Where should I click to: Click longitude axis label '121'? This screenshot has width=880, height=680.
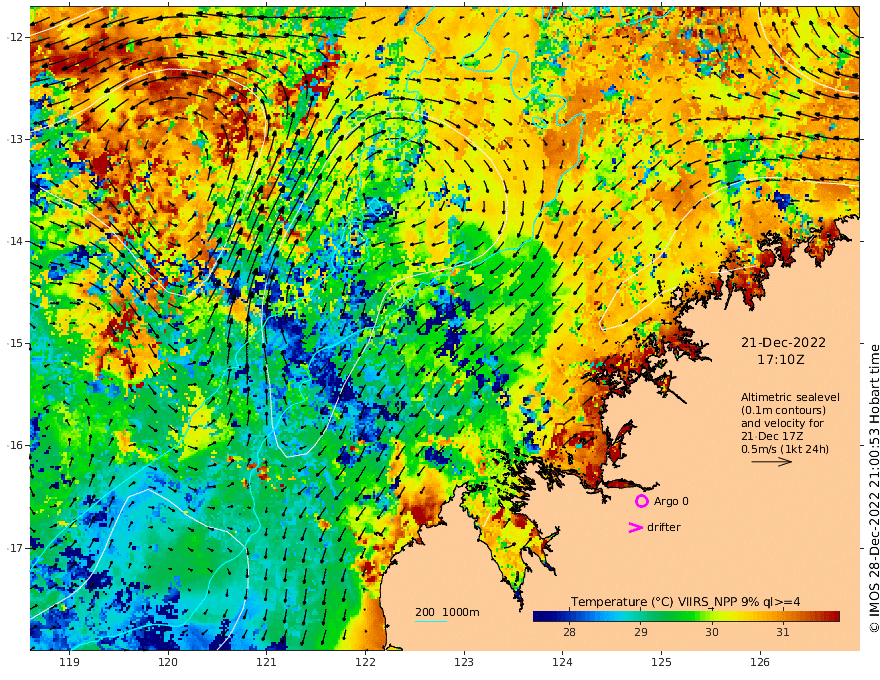pyautogui.click(x=267, y=662)
